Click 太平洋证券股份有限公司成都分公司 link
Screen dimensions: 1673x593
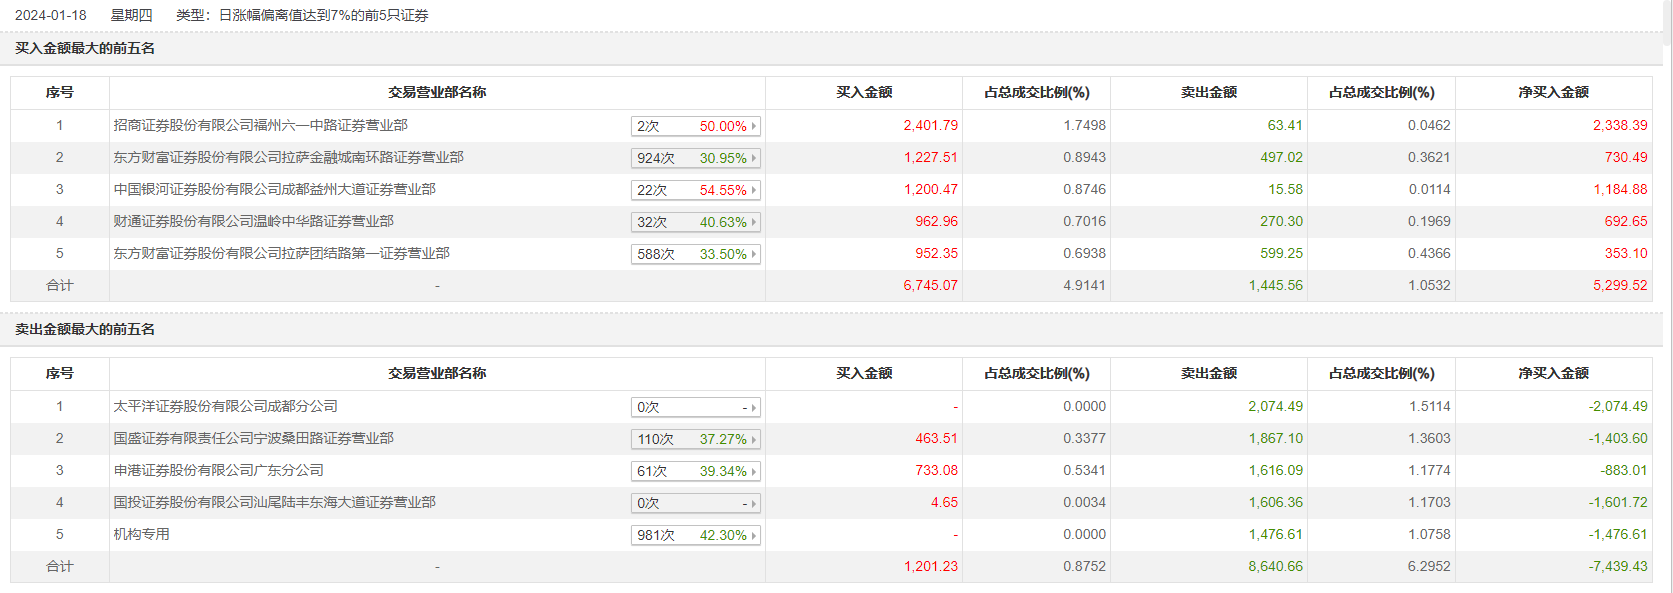tap(225, 406)
